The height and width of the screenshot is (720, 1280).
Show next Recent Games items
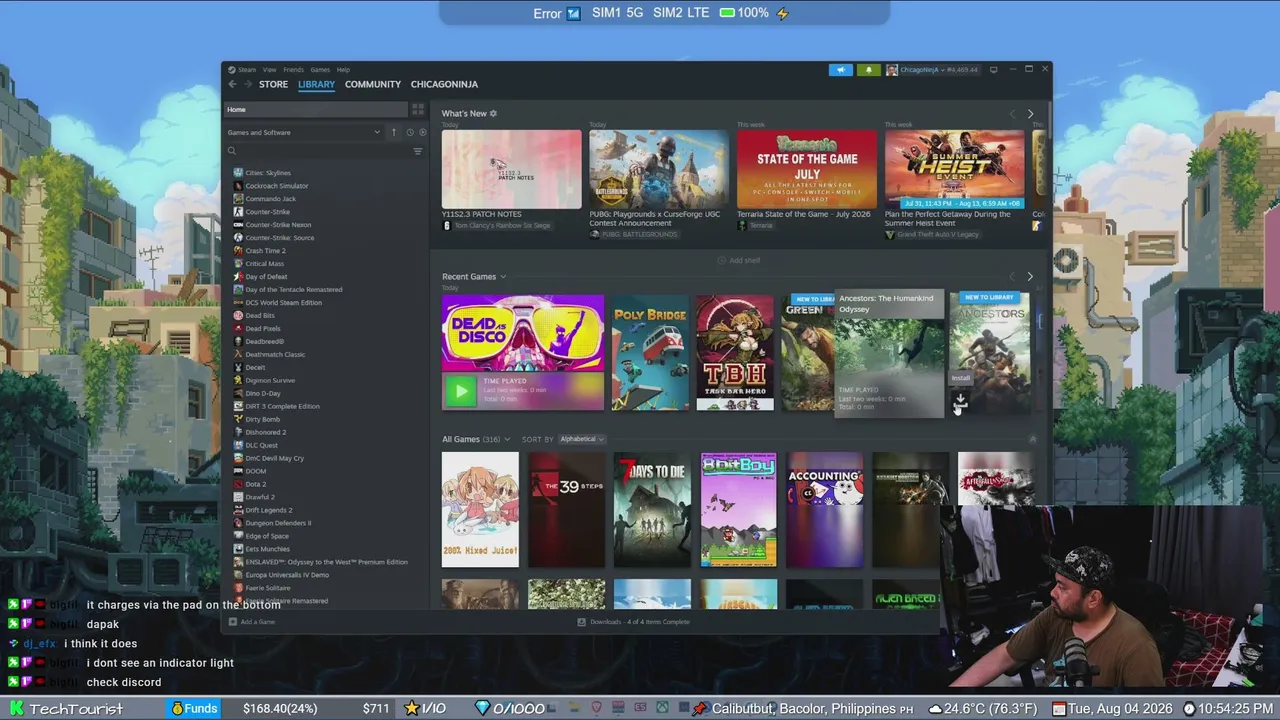tap(1030, 277)
